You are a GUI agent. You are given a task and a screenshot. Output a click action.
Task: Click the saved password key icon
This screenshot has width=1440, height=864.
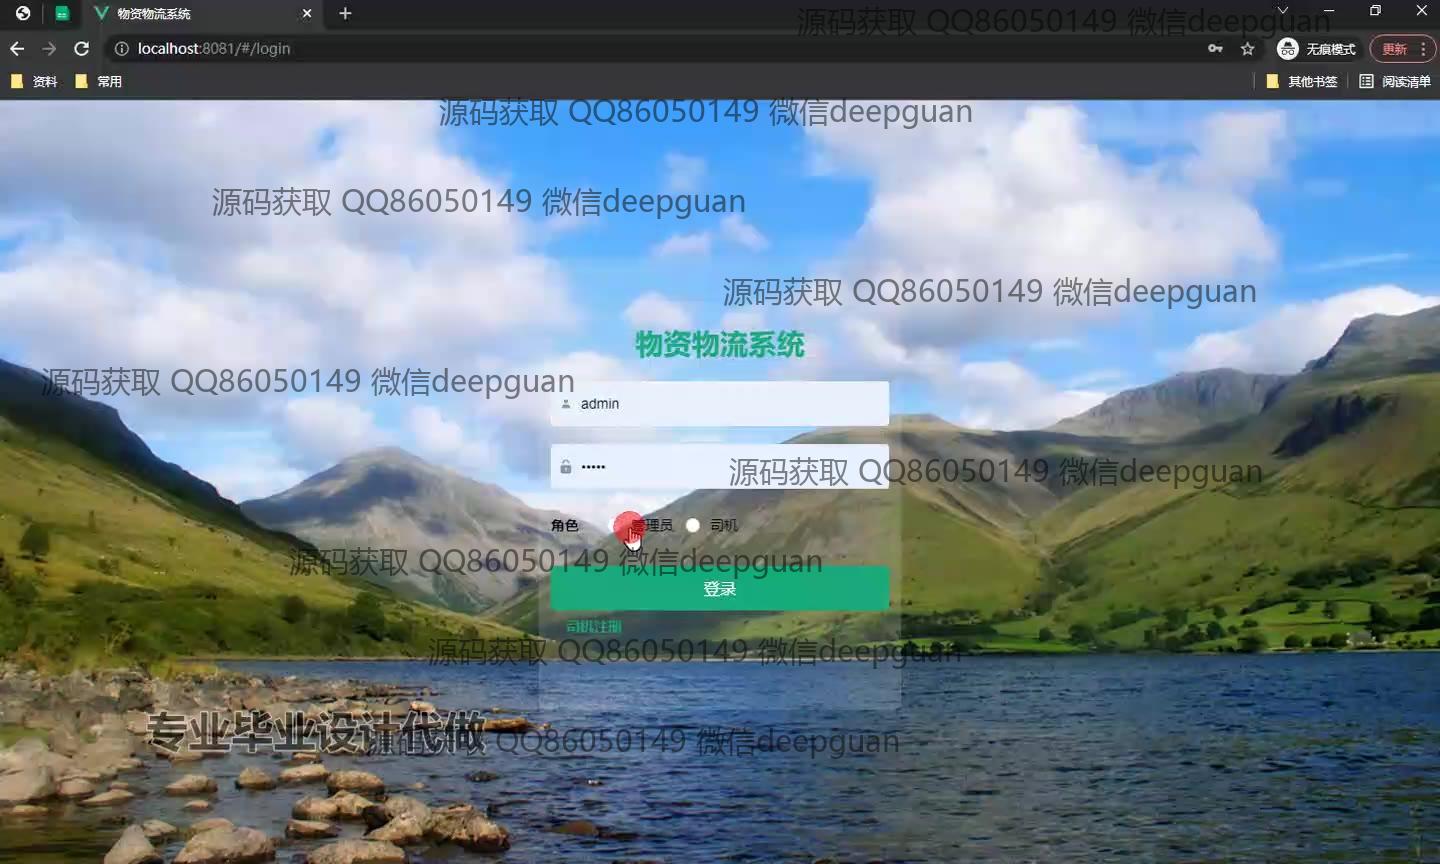pyautogui.click(x=1215, y=48)
